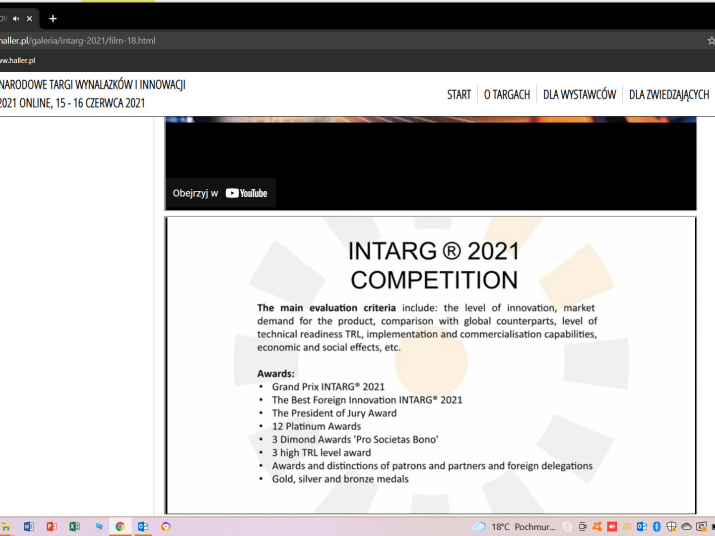Open Excel from the taskbar
The image size is (715, 536).
coord(74,526)
